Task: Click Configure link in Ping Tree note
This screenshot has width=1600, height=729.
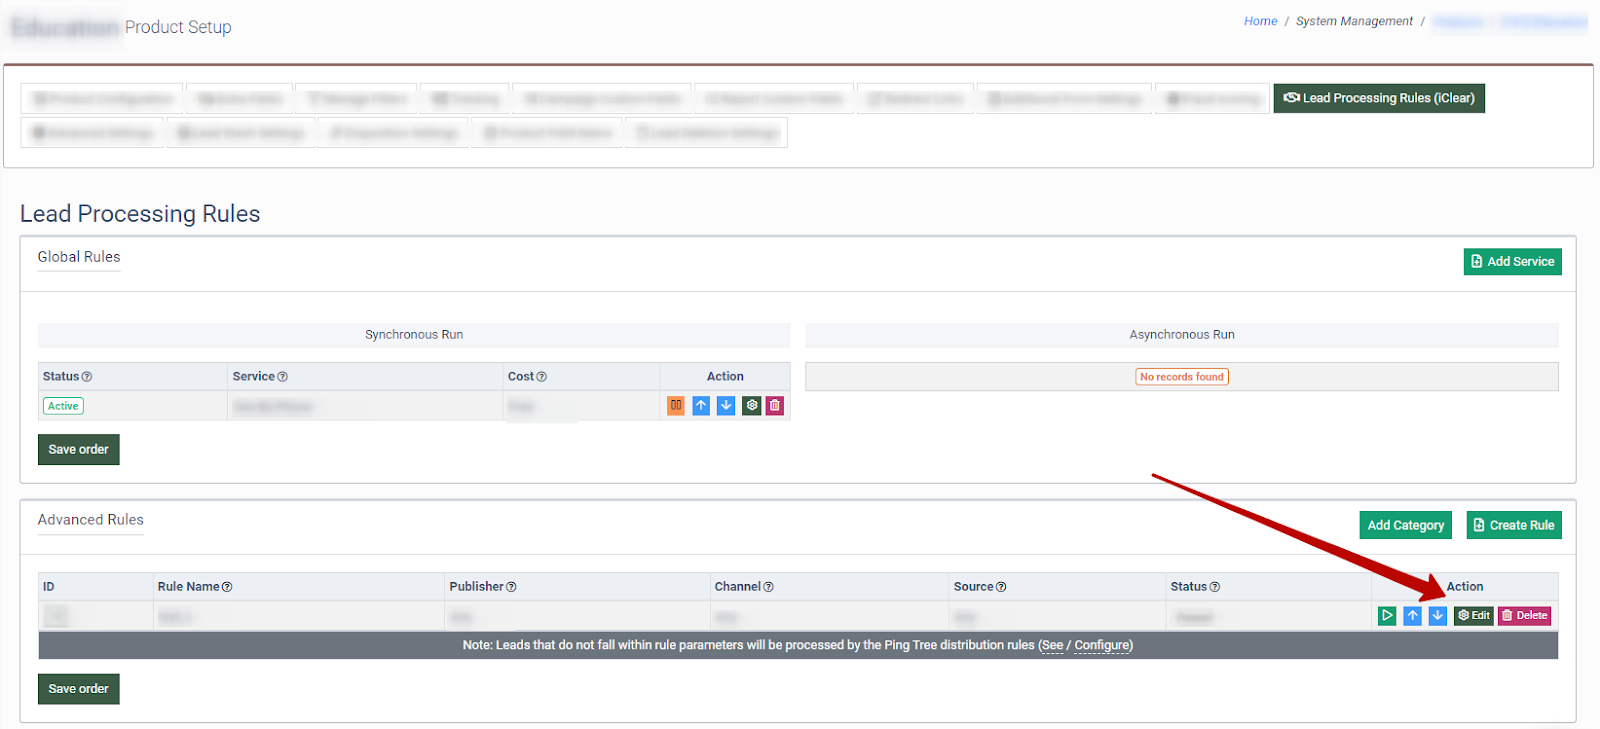Action: (1102, 646)
